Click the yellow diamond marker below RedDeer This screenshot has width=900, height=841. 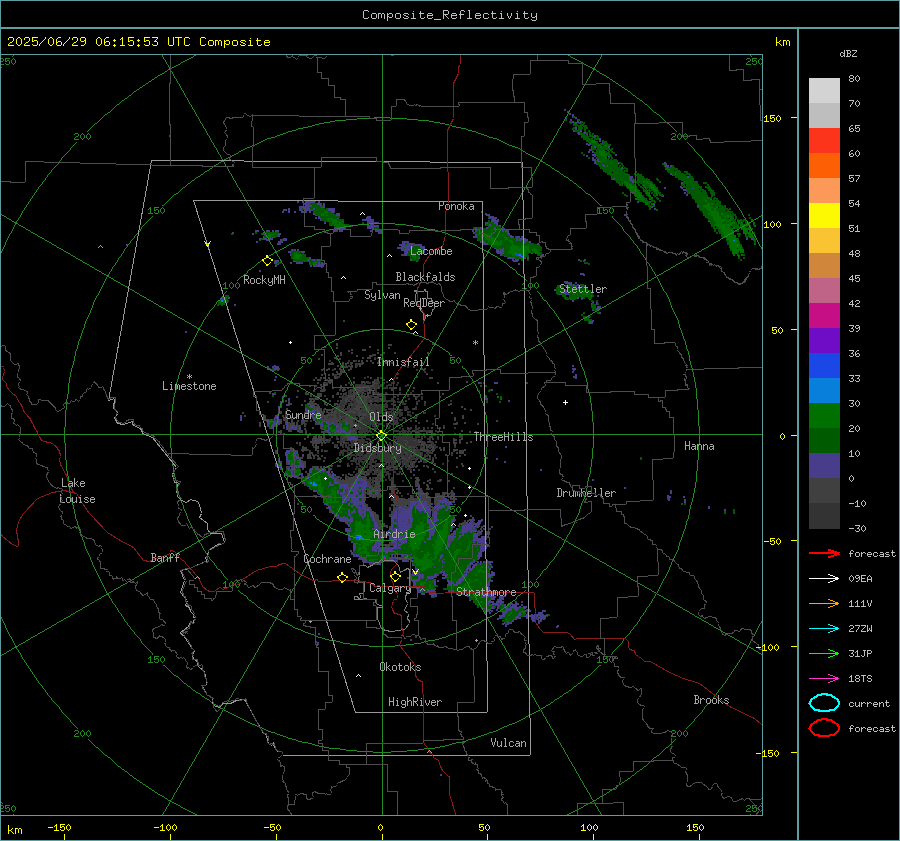411,325
